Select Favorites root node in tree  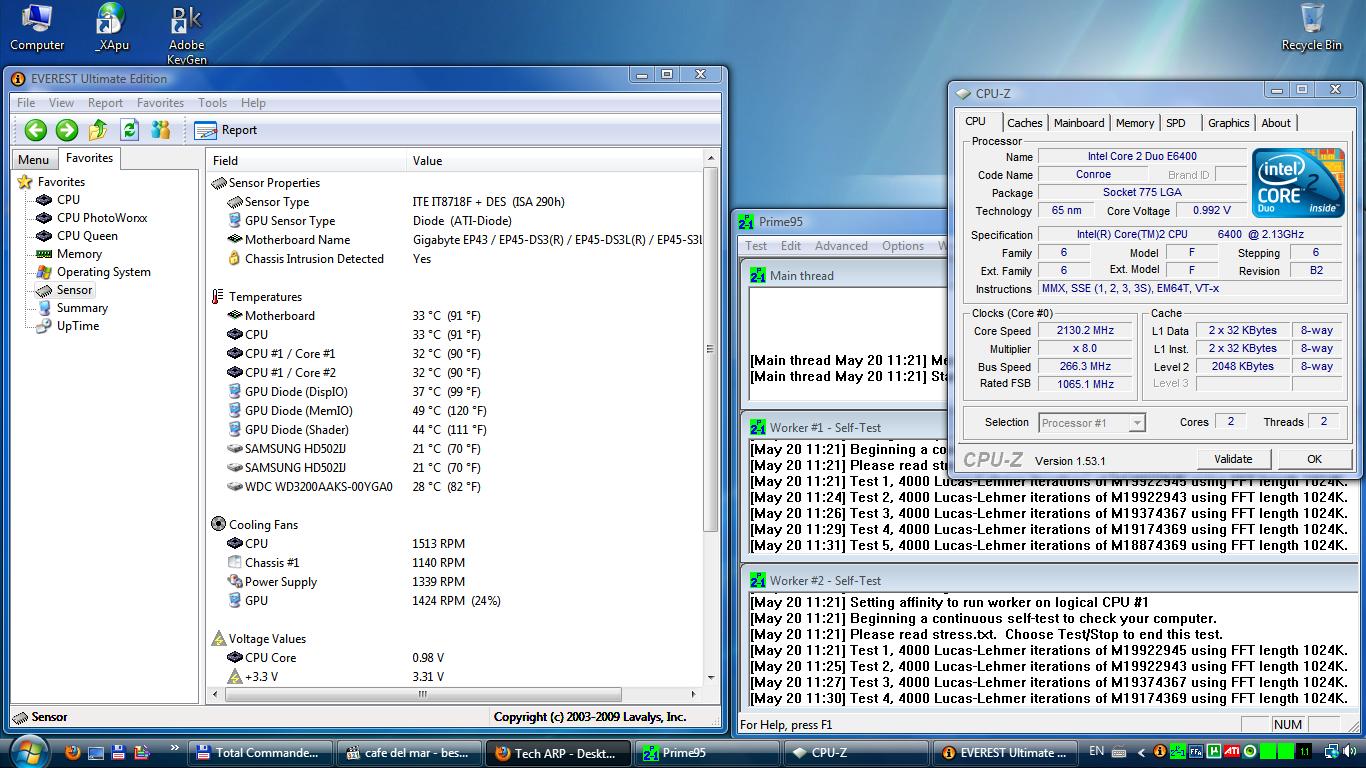coord(52,182)
